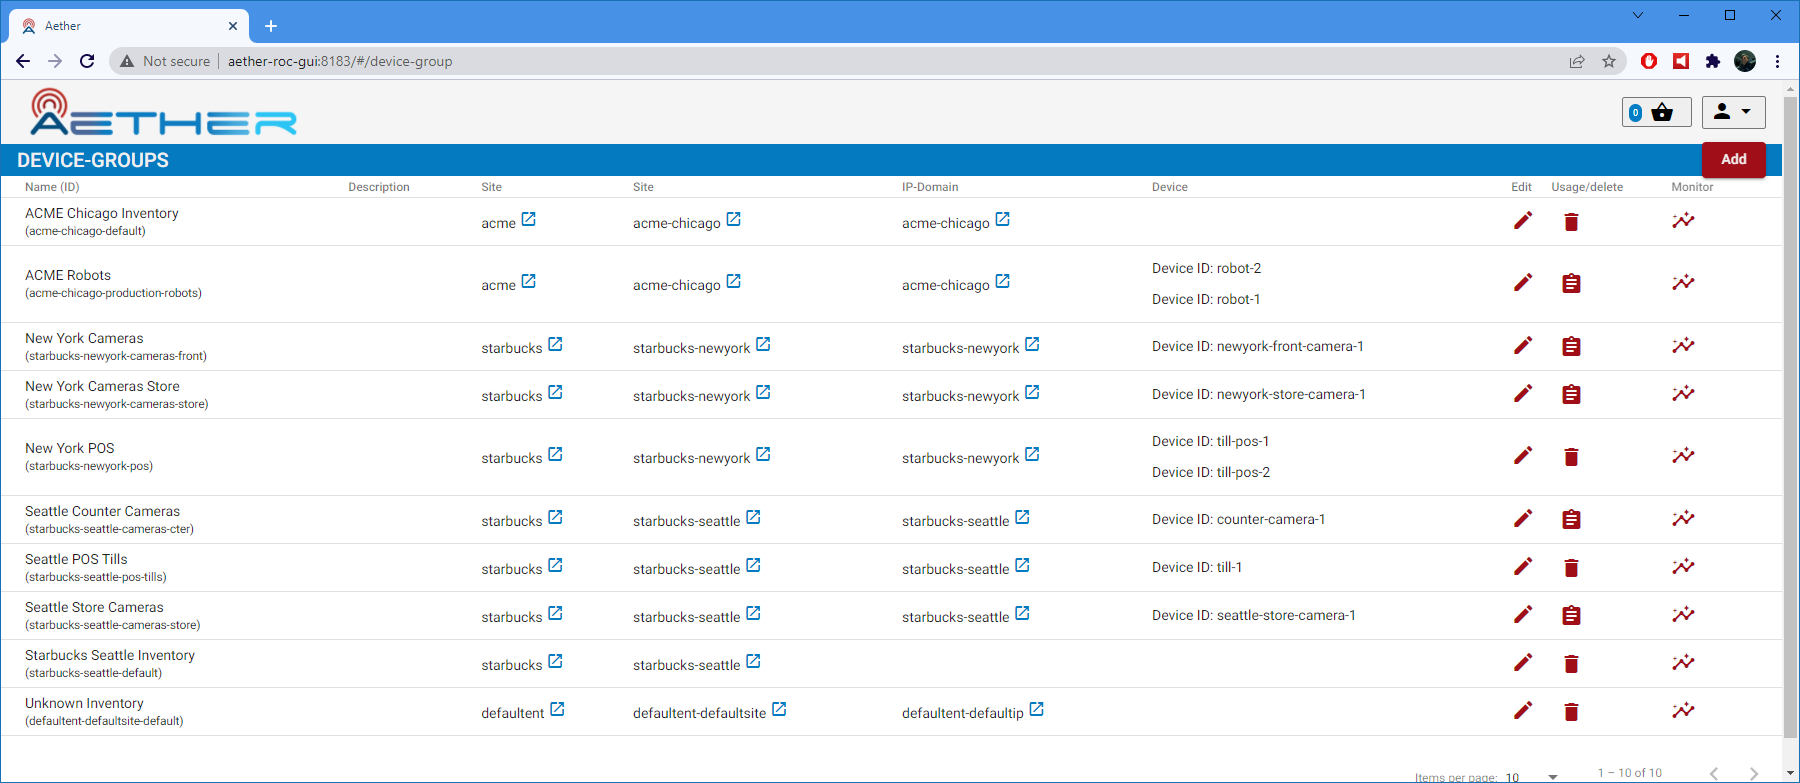Open monitor for Unknown Inventory group
This screenshot has width=1800, height=783.
coord(1683,711)
